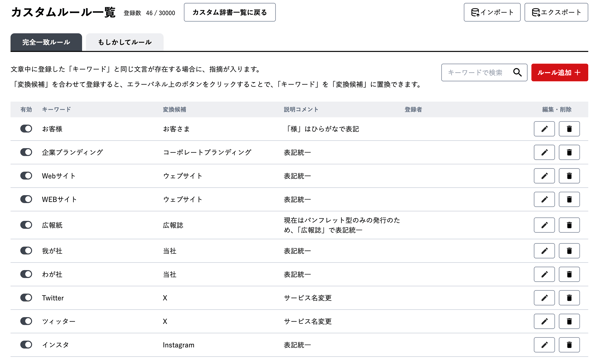Edit the ツイッター rule
Screen dimensions: 600x360
tap(544, 321)
